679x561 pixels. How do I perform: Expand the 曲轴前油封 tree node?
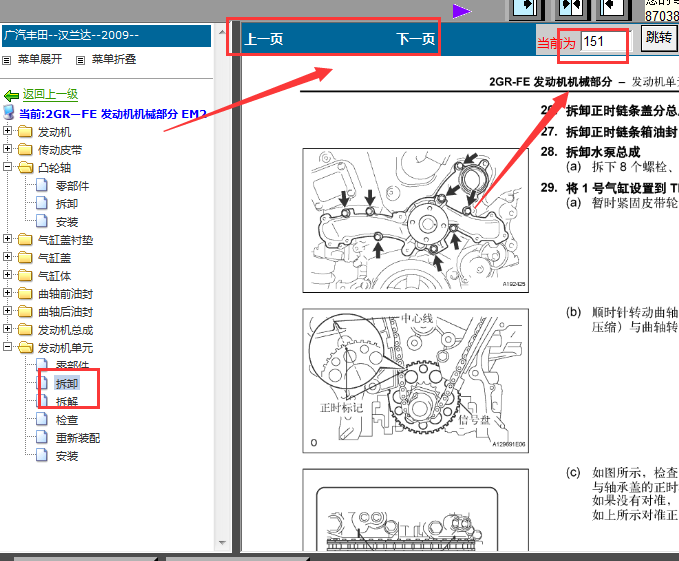(7, 293)
